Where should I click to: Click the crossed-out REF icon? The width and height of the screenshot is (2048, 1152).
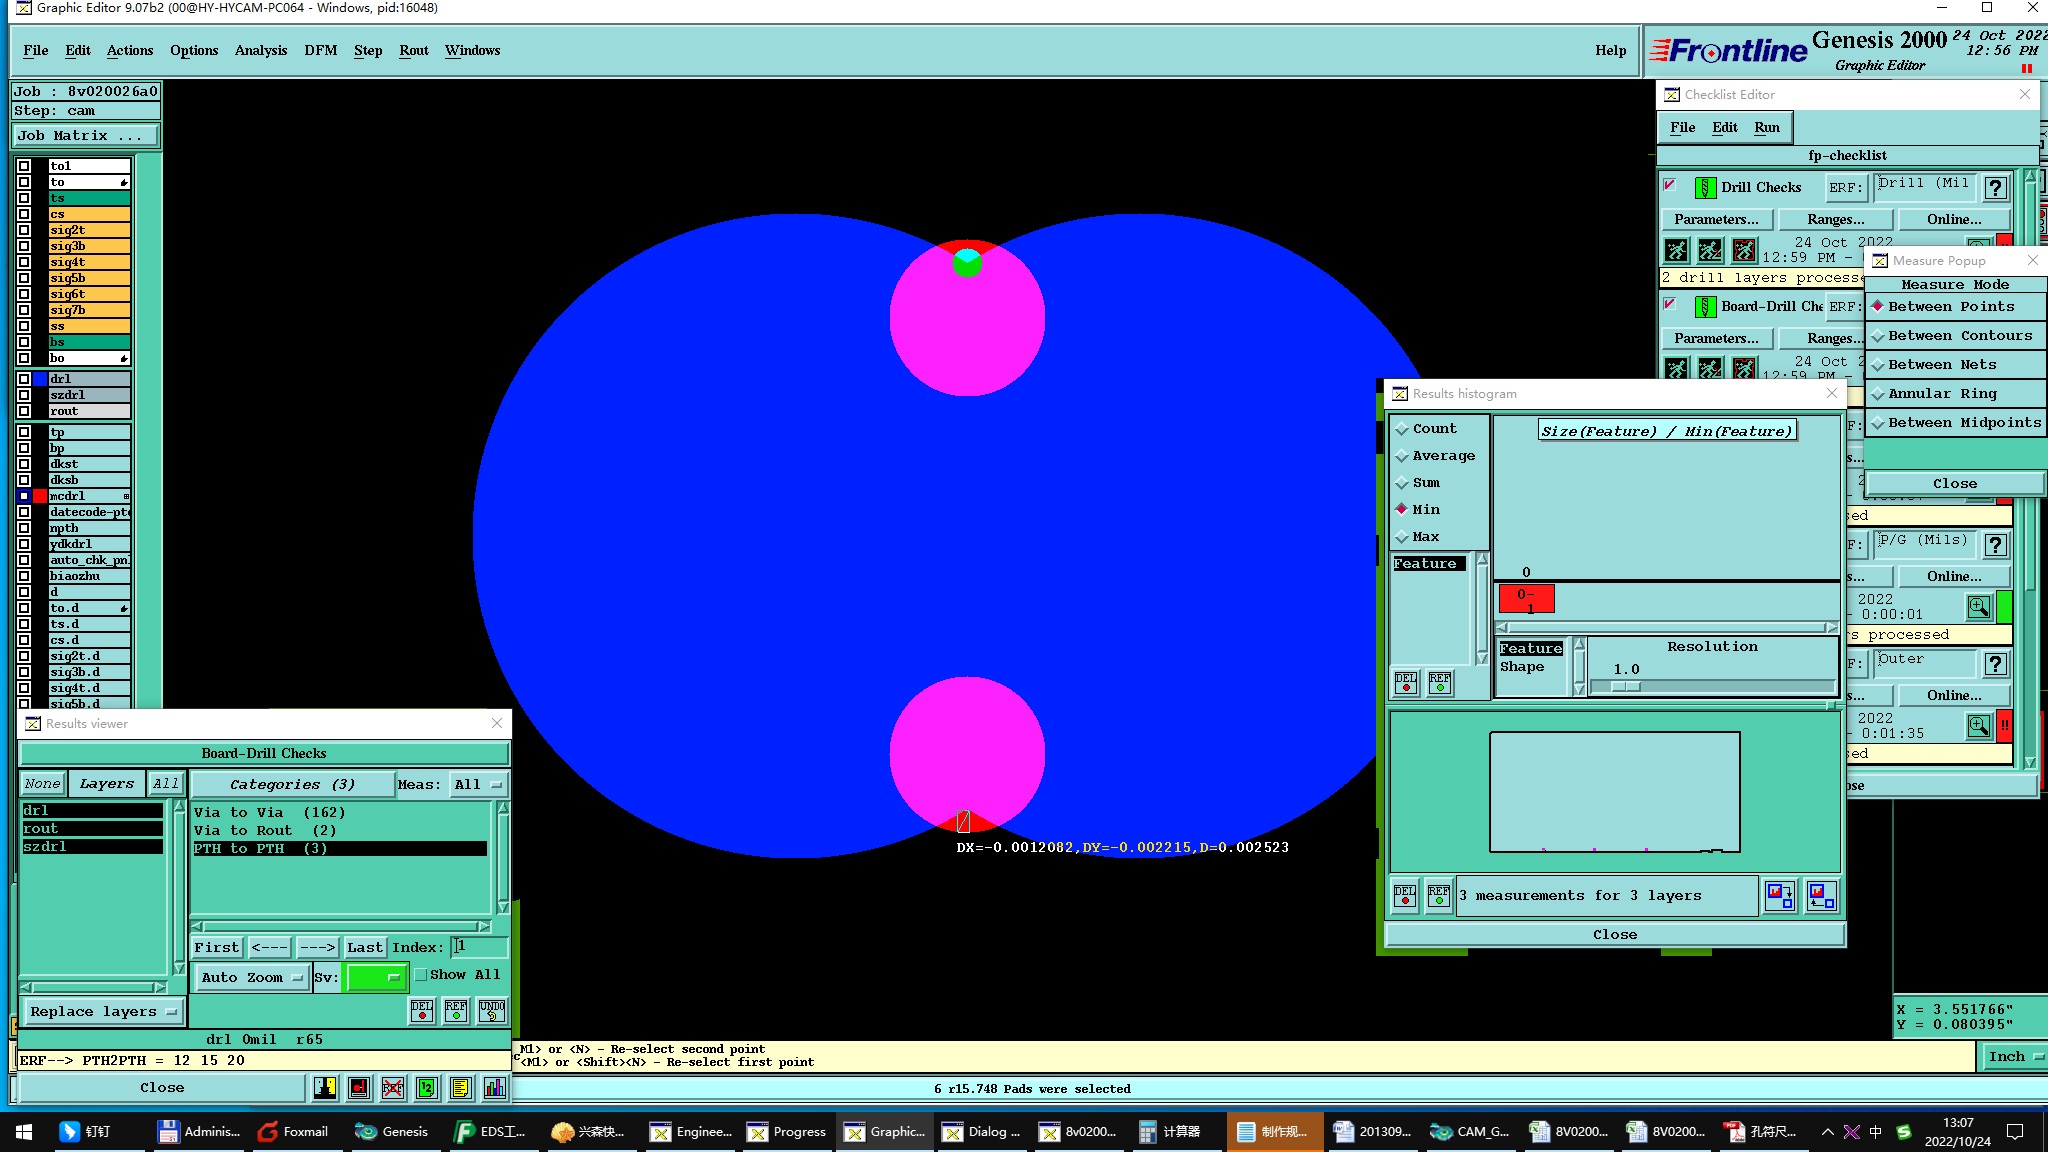pyautogui.click(x=393, y=1088)
